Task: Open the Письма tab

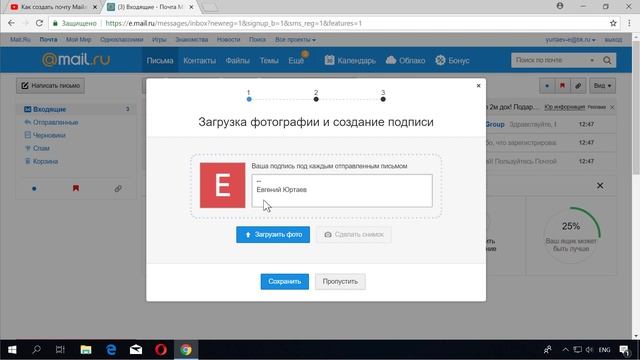Action: tap(160, 60)
